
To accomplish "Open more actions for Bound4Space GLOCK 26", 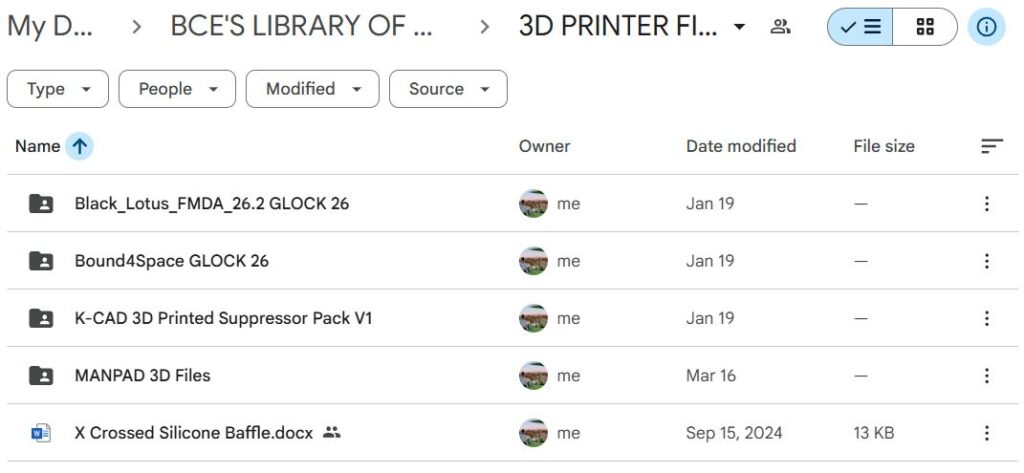I will (x=986, y=261).
